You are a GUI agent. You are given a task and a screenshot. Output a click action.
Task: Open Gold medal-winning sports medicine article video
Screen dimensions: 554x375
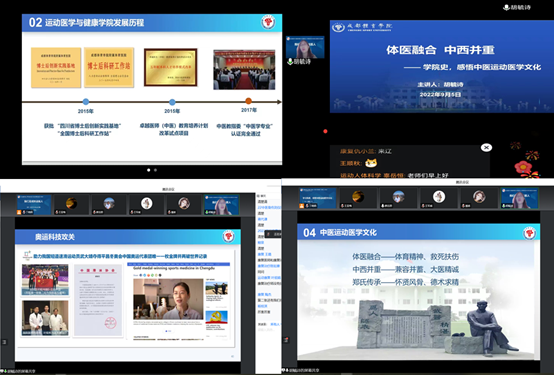pos(168,299)
